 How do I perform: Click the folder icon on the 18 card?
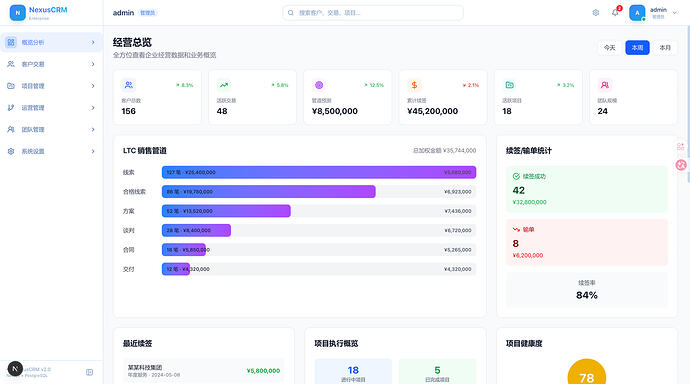click(510, 85)
